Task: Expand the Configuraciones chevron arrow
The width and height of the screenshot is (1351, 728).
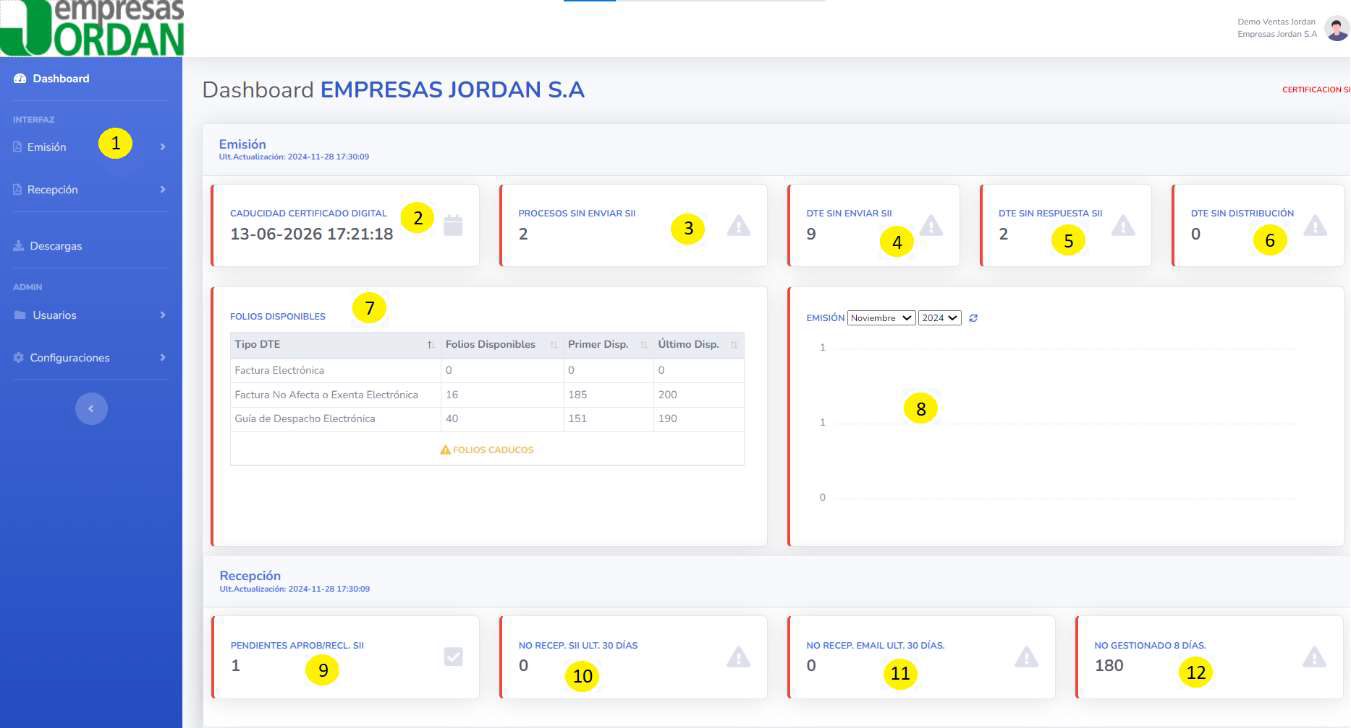Action: click(x=163, y=357)
